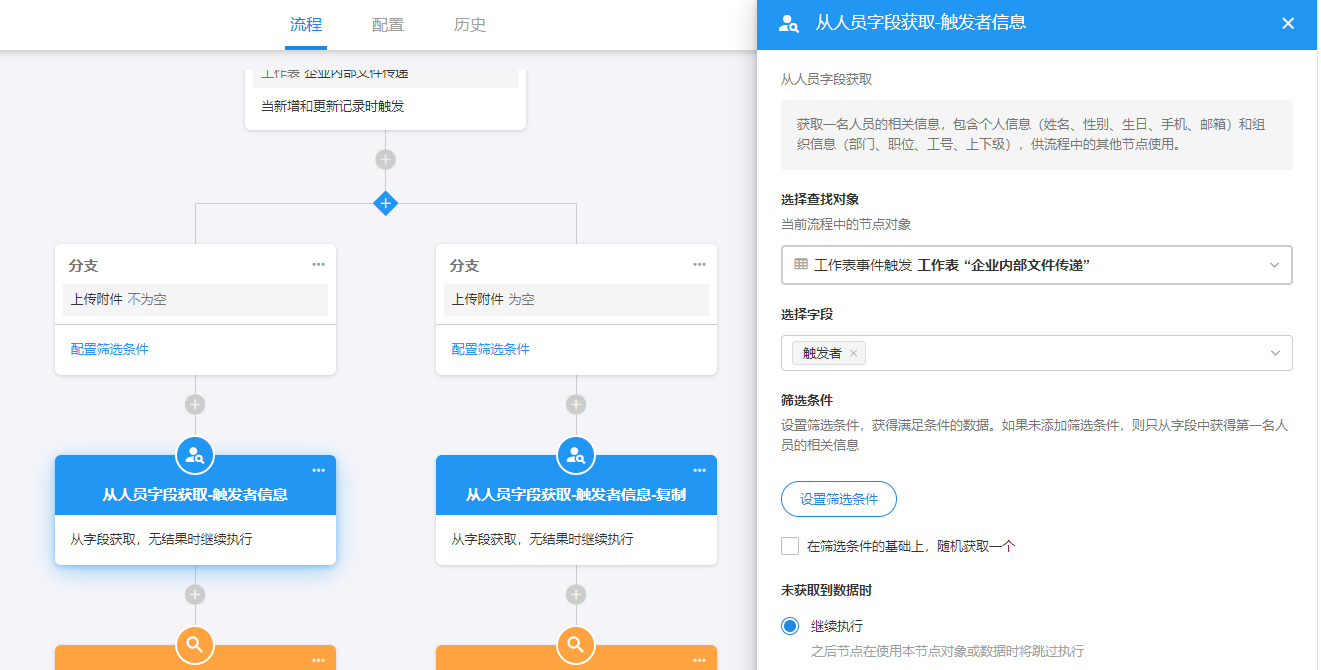Click plus icon below the left 分支 card
Viewport: 1321px width, 670px height.
195,404
